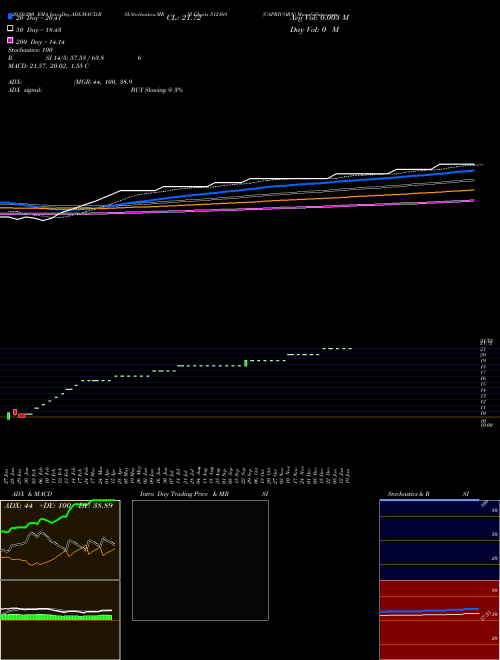Open the empty Intra Day Trading chart panel
500x660 pixels.
click(x=200, y=560)
